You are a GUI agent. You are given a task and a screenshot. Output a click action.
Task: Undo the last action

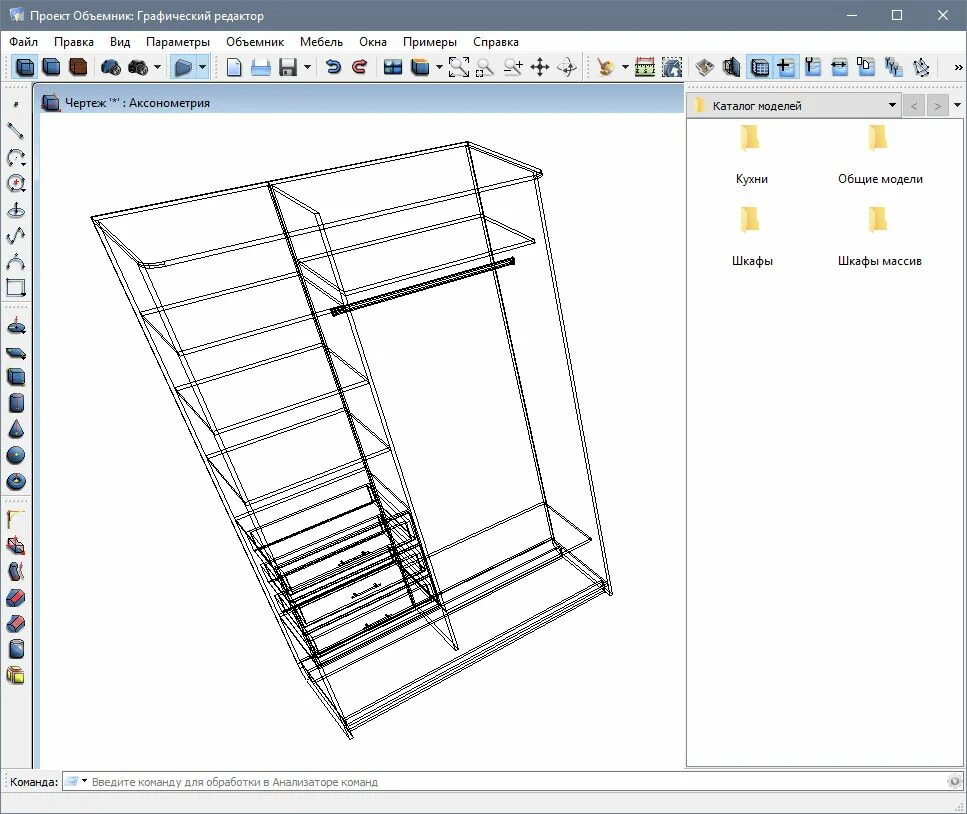point(333,67)
